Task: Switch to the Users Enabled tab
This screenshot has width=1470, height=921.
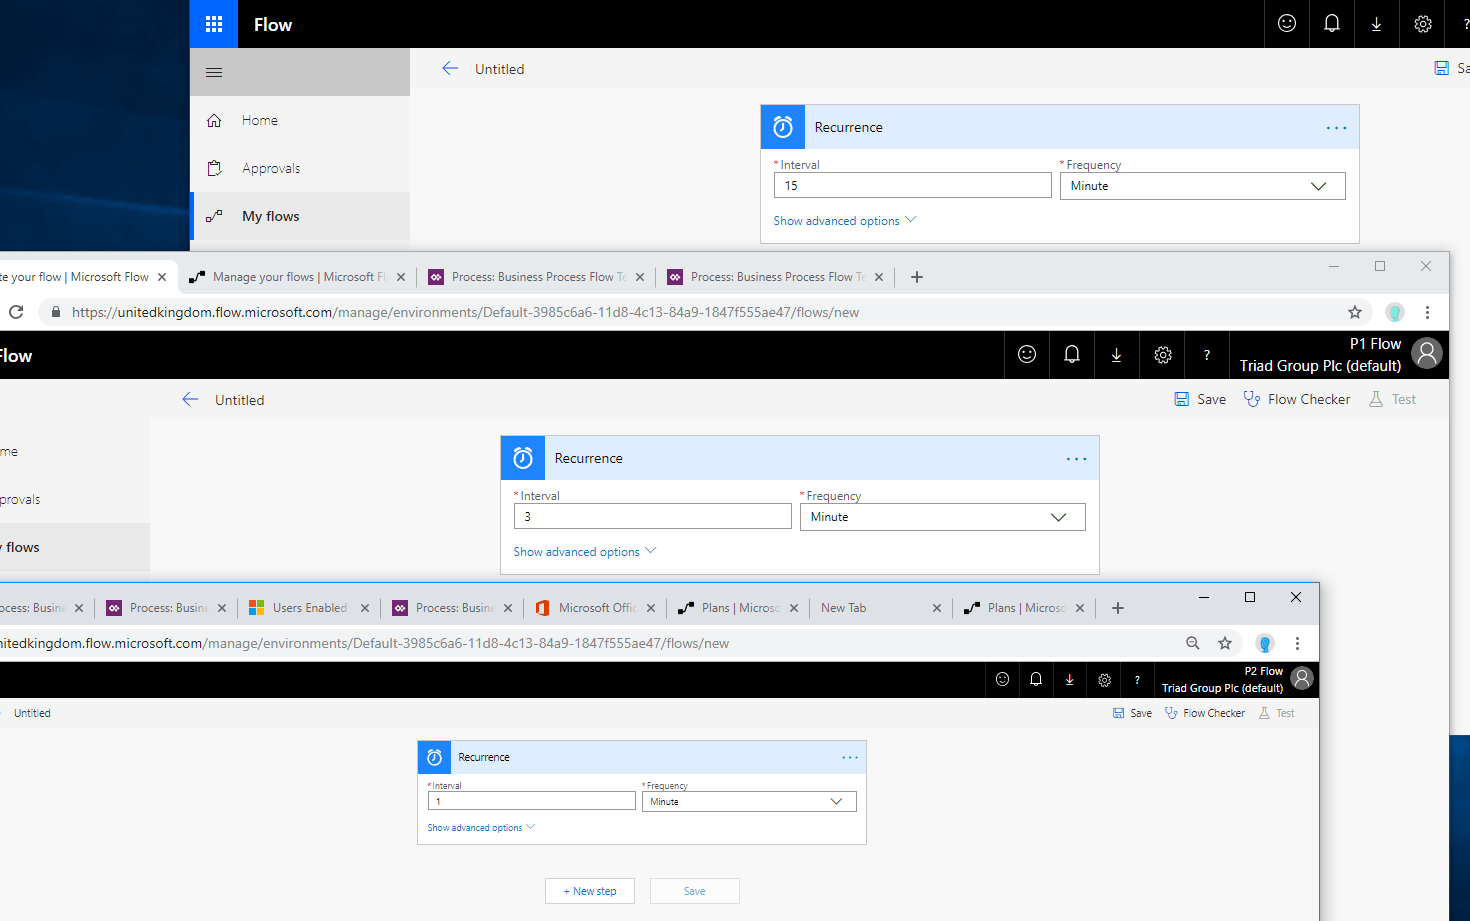Action: point(308,608)
